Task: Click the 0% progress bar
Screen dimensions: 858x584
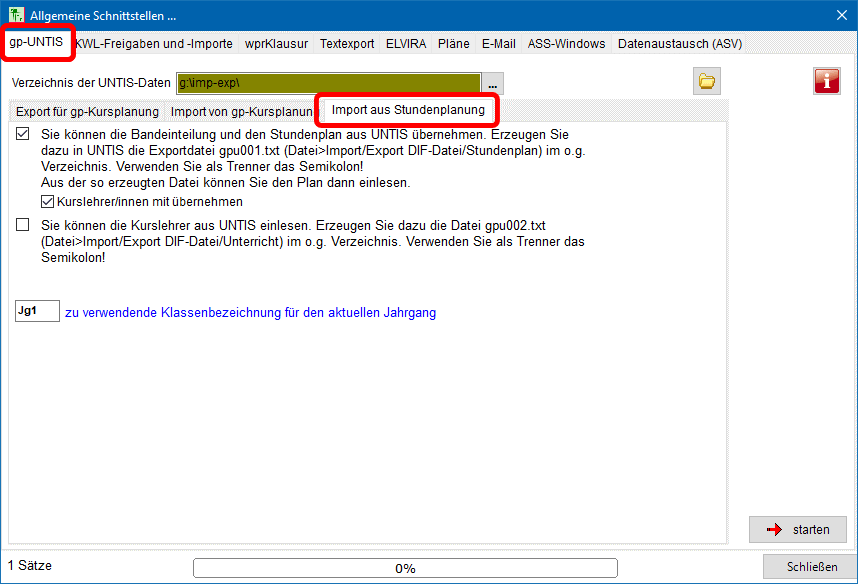Action: click(x=405, y=568)
